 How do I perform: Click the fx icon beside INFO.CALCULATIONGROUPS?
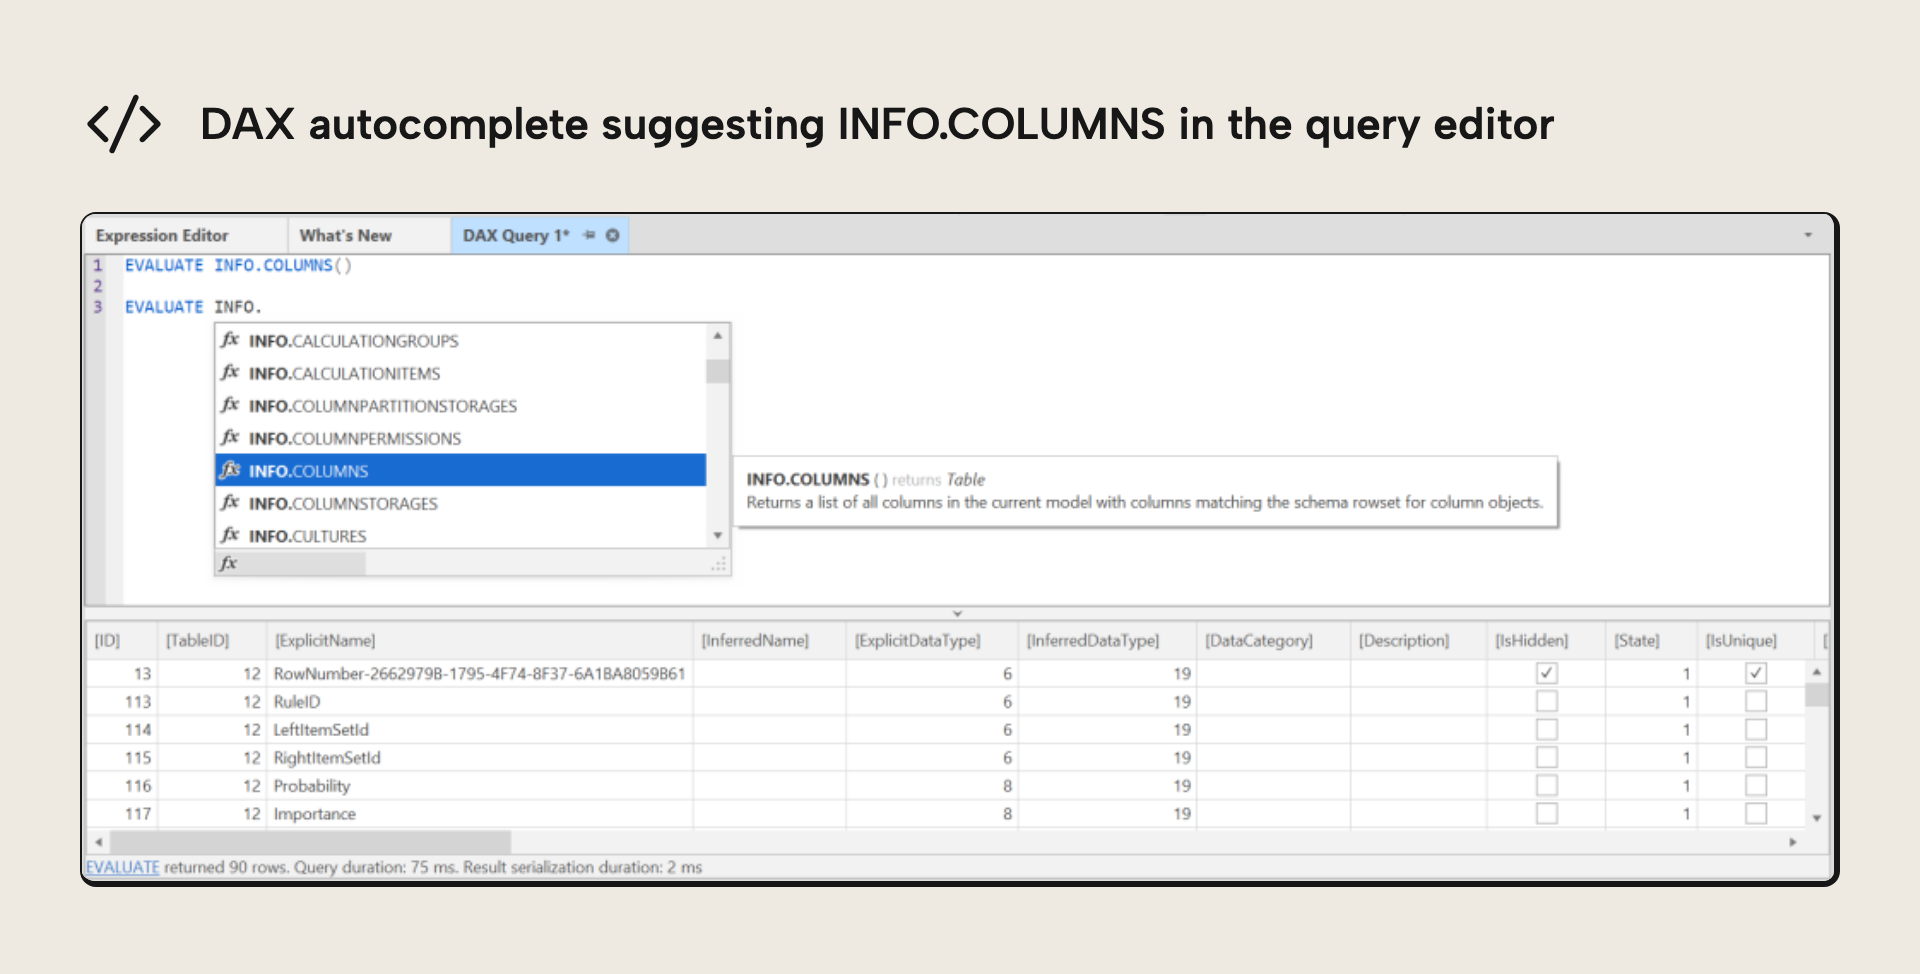click(230, 340)
